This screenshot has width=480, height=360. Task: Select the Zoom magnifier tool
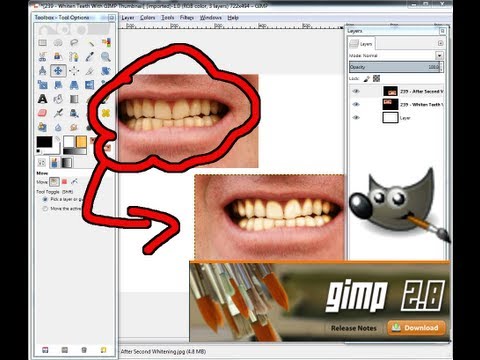(106, 57)
